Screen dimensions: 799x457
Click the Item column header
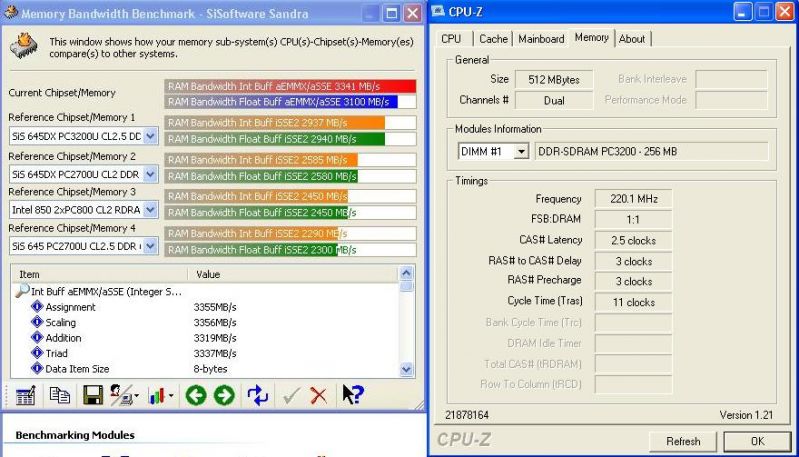point(99,274)
